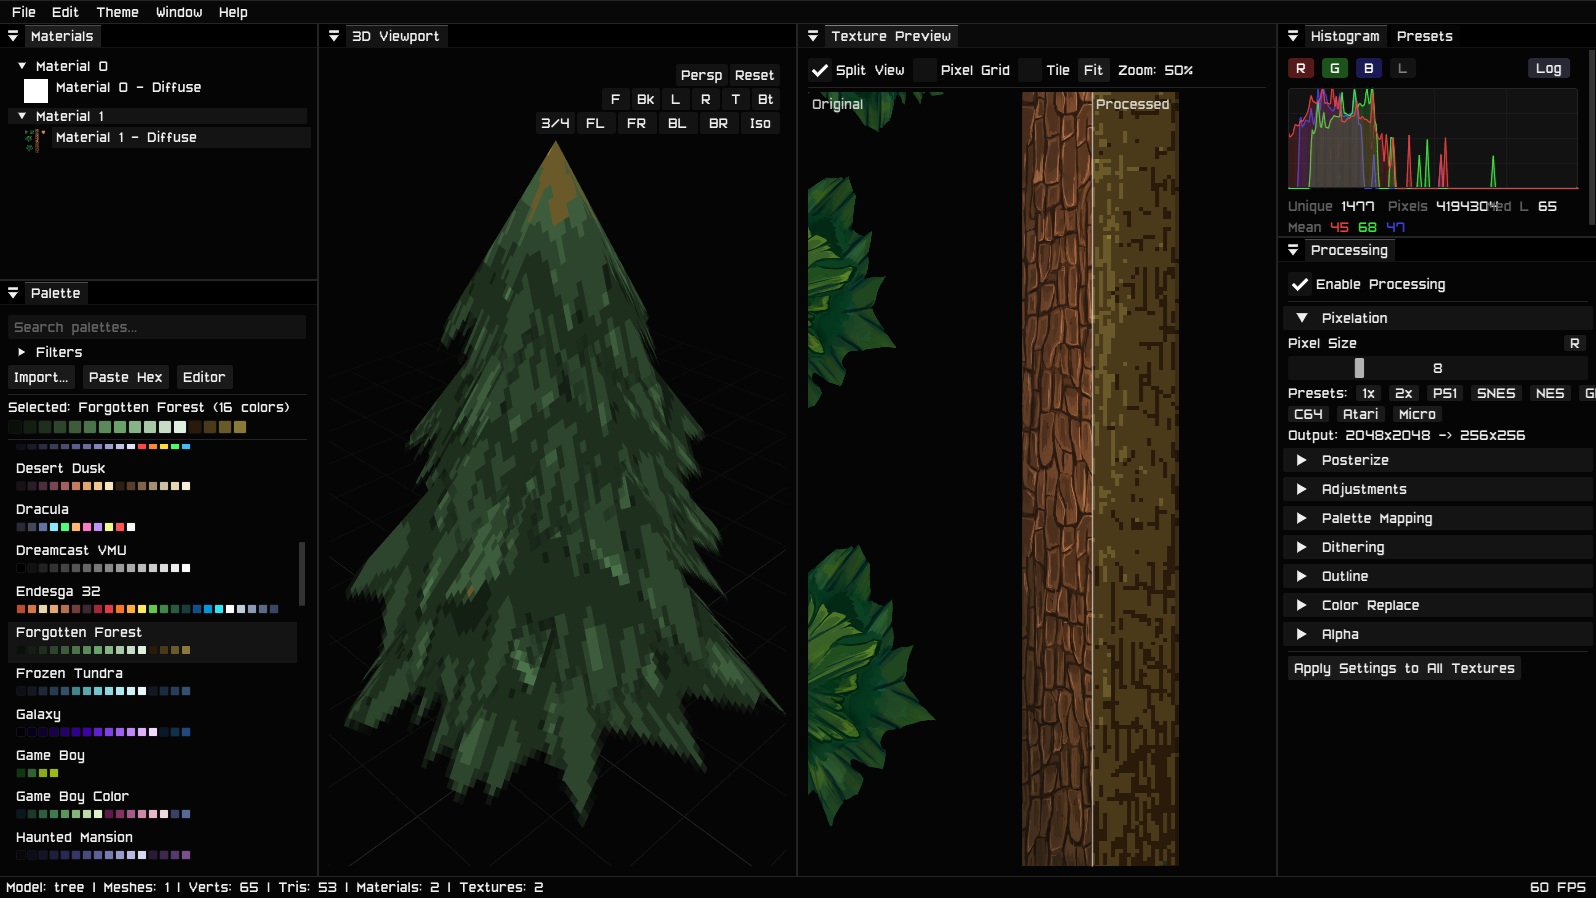Reset Pixel Size with R button
This screenshot has width=1596, height=898.
1574,343
